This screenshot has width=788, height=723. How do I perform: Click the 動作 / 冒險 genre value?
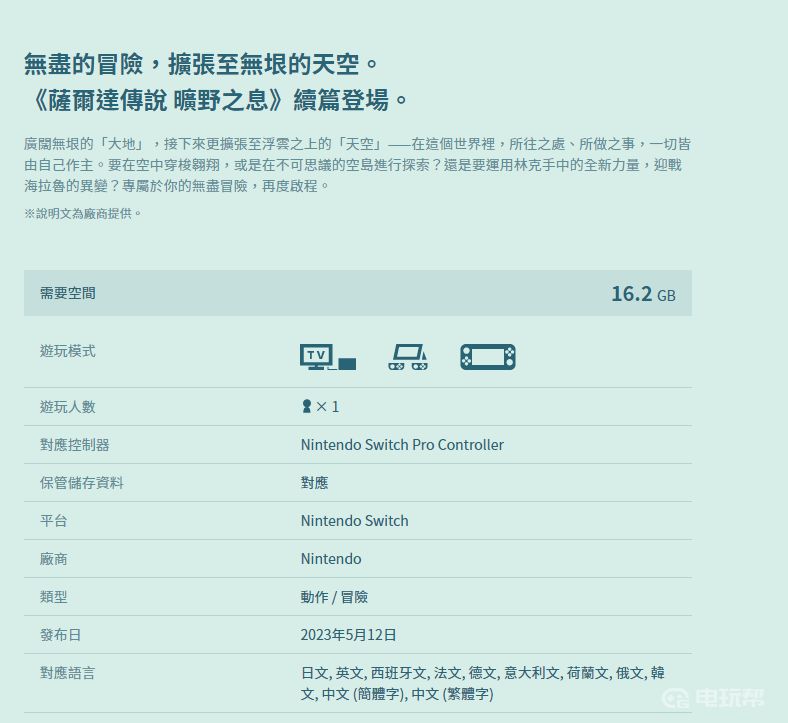pos(334,597)
